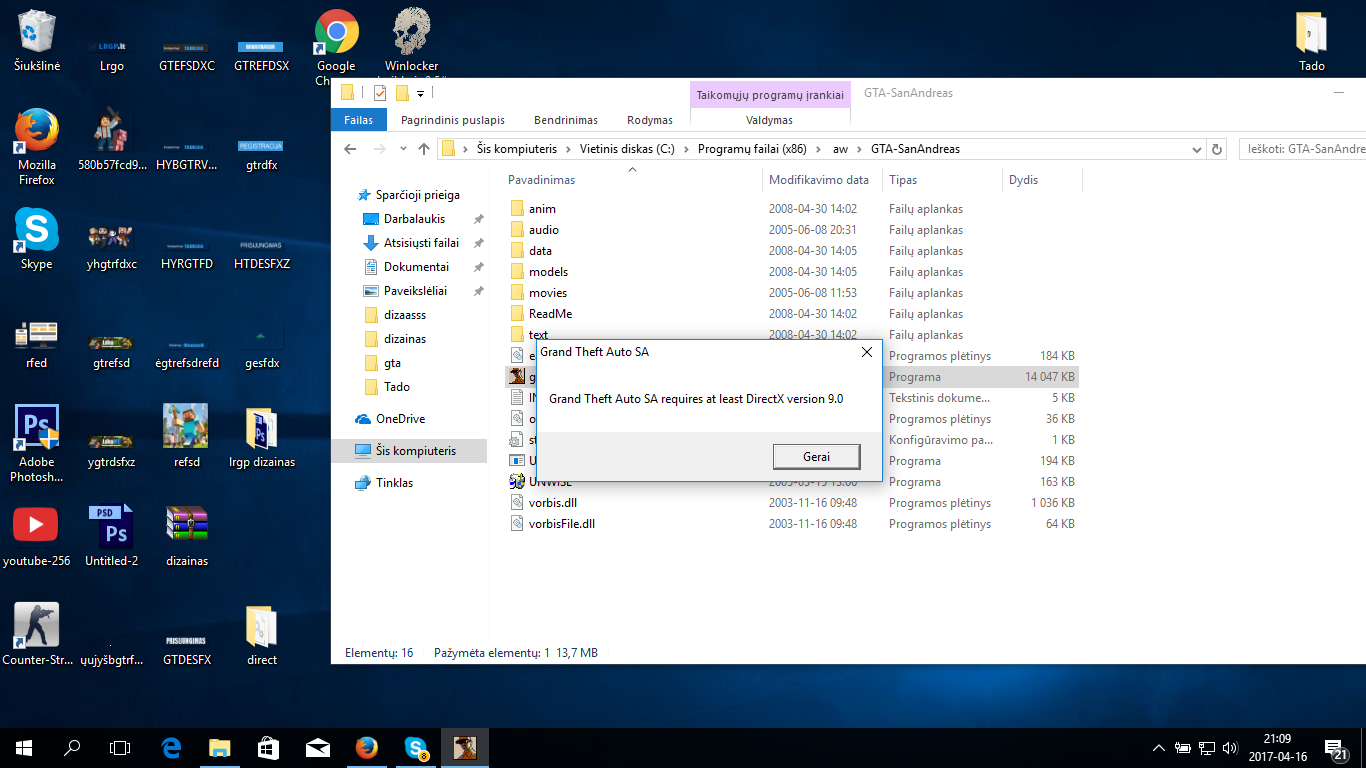Select Dokumentai in navigation pane

416,267
